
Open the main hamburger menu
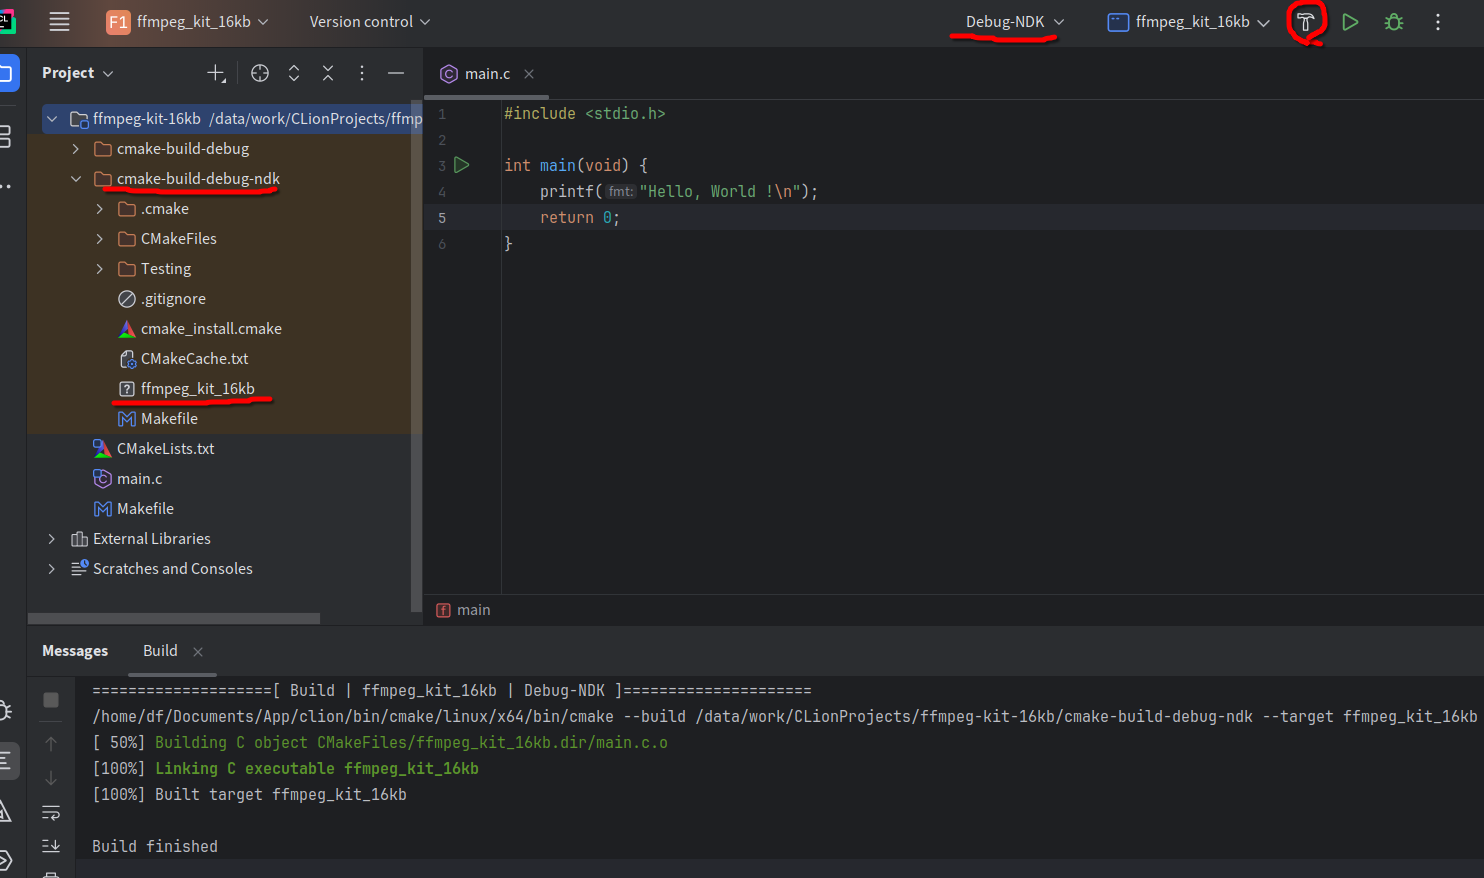coord(59,21)
